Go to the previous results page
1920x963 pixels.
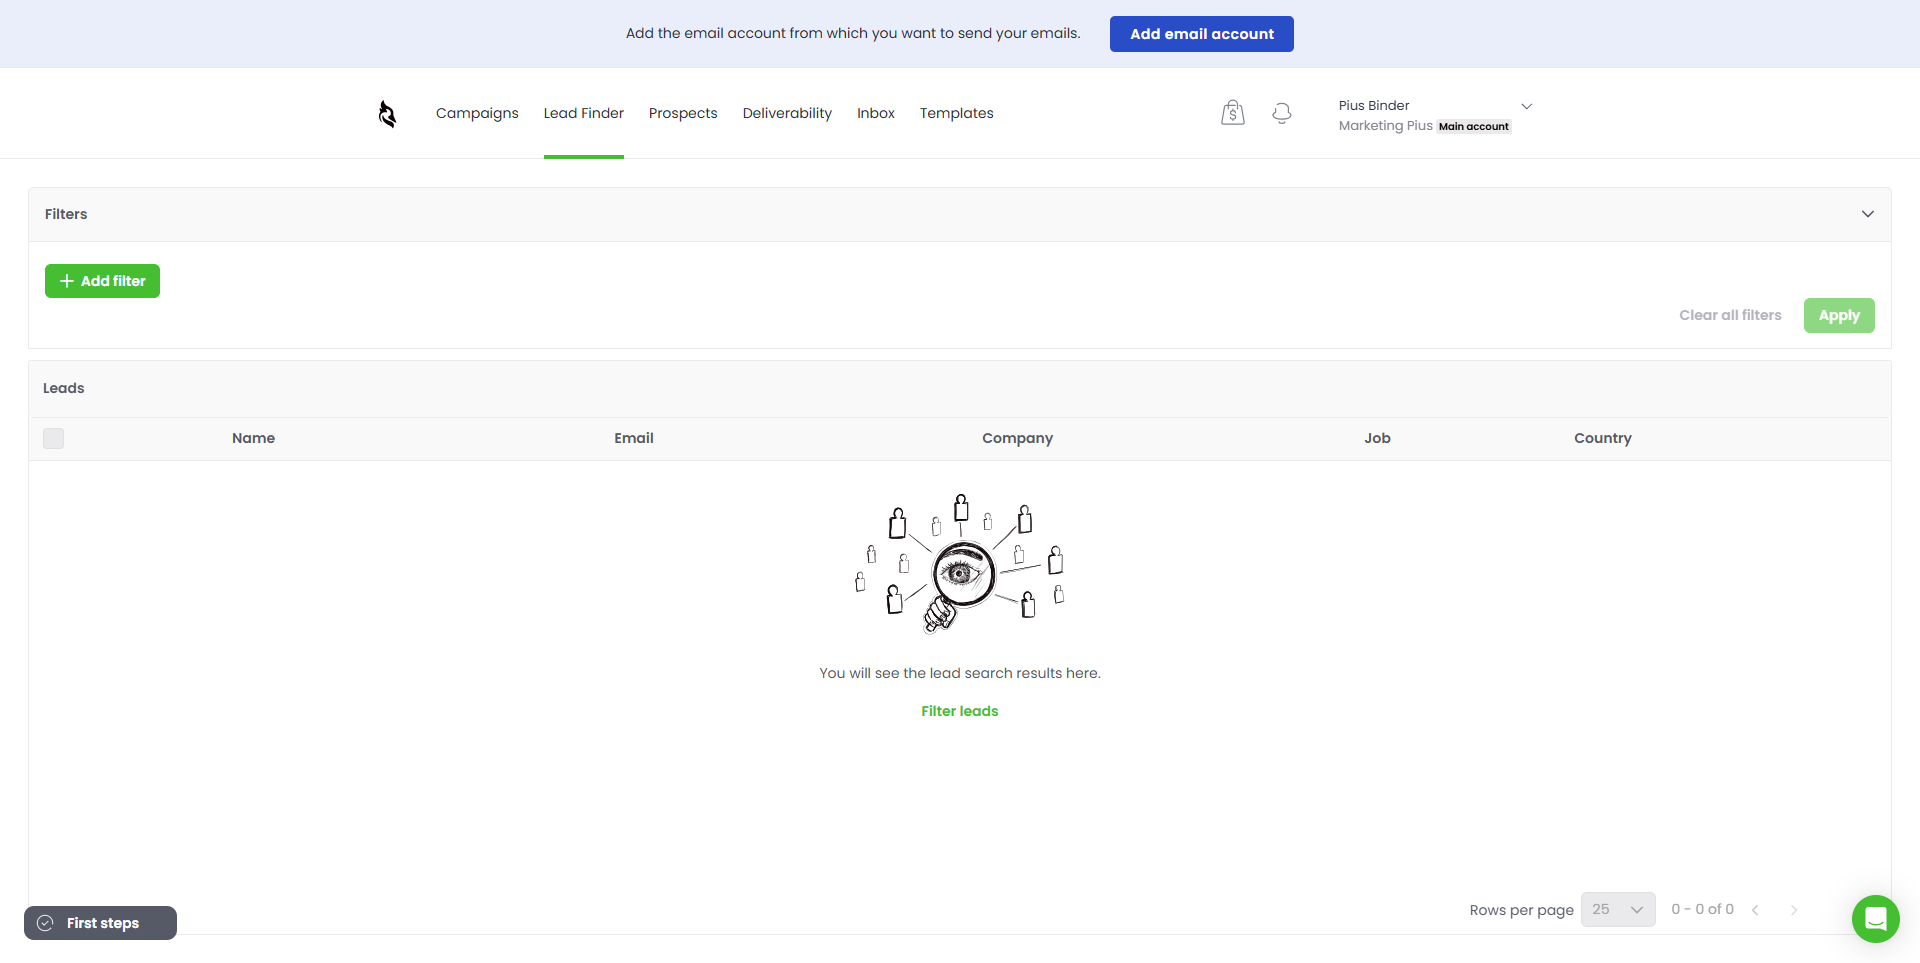coord(1755,910)
